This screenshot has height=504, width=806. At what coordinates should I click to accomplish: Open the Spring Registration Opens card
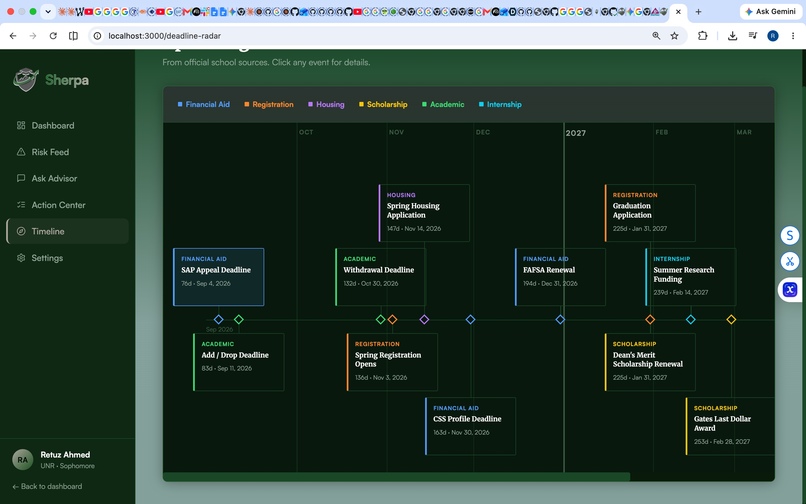pyautogui.click(x=392, y=362)
